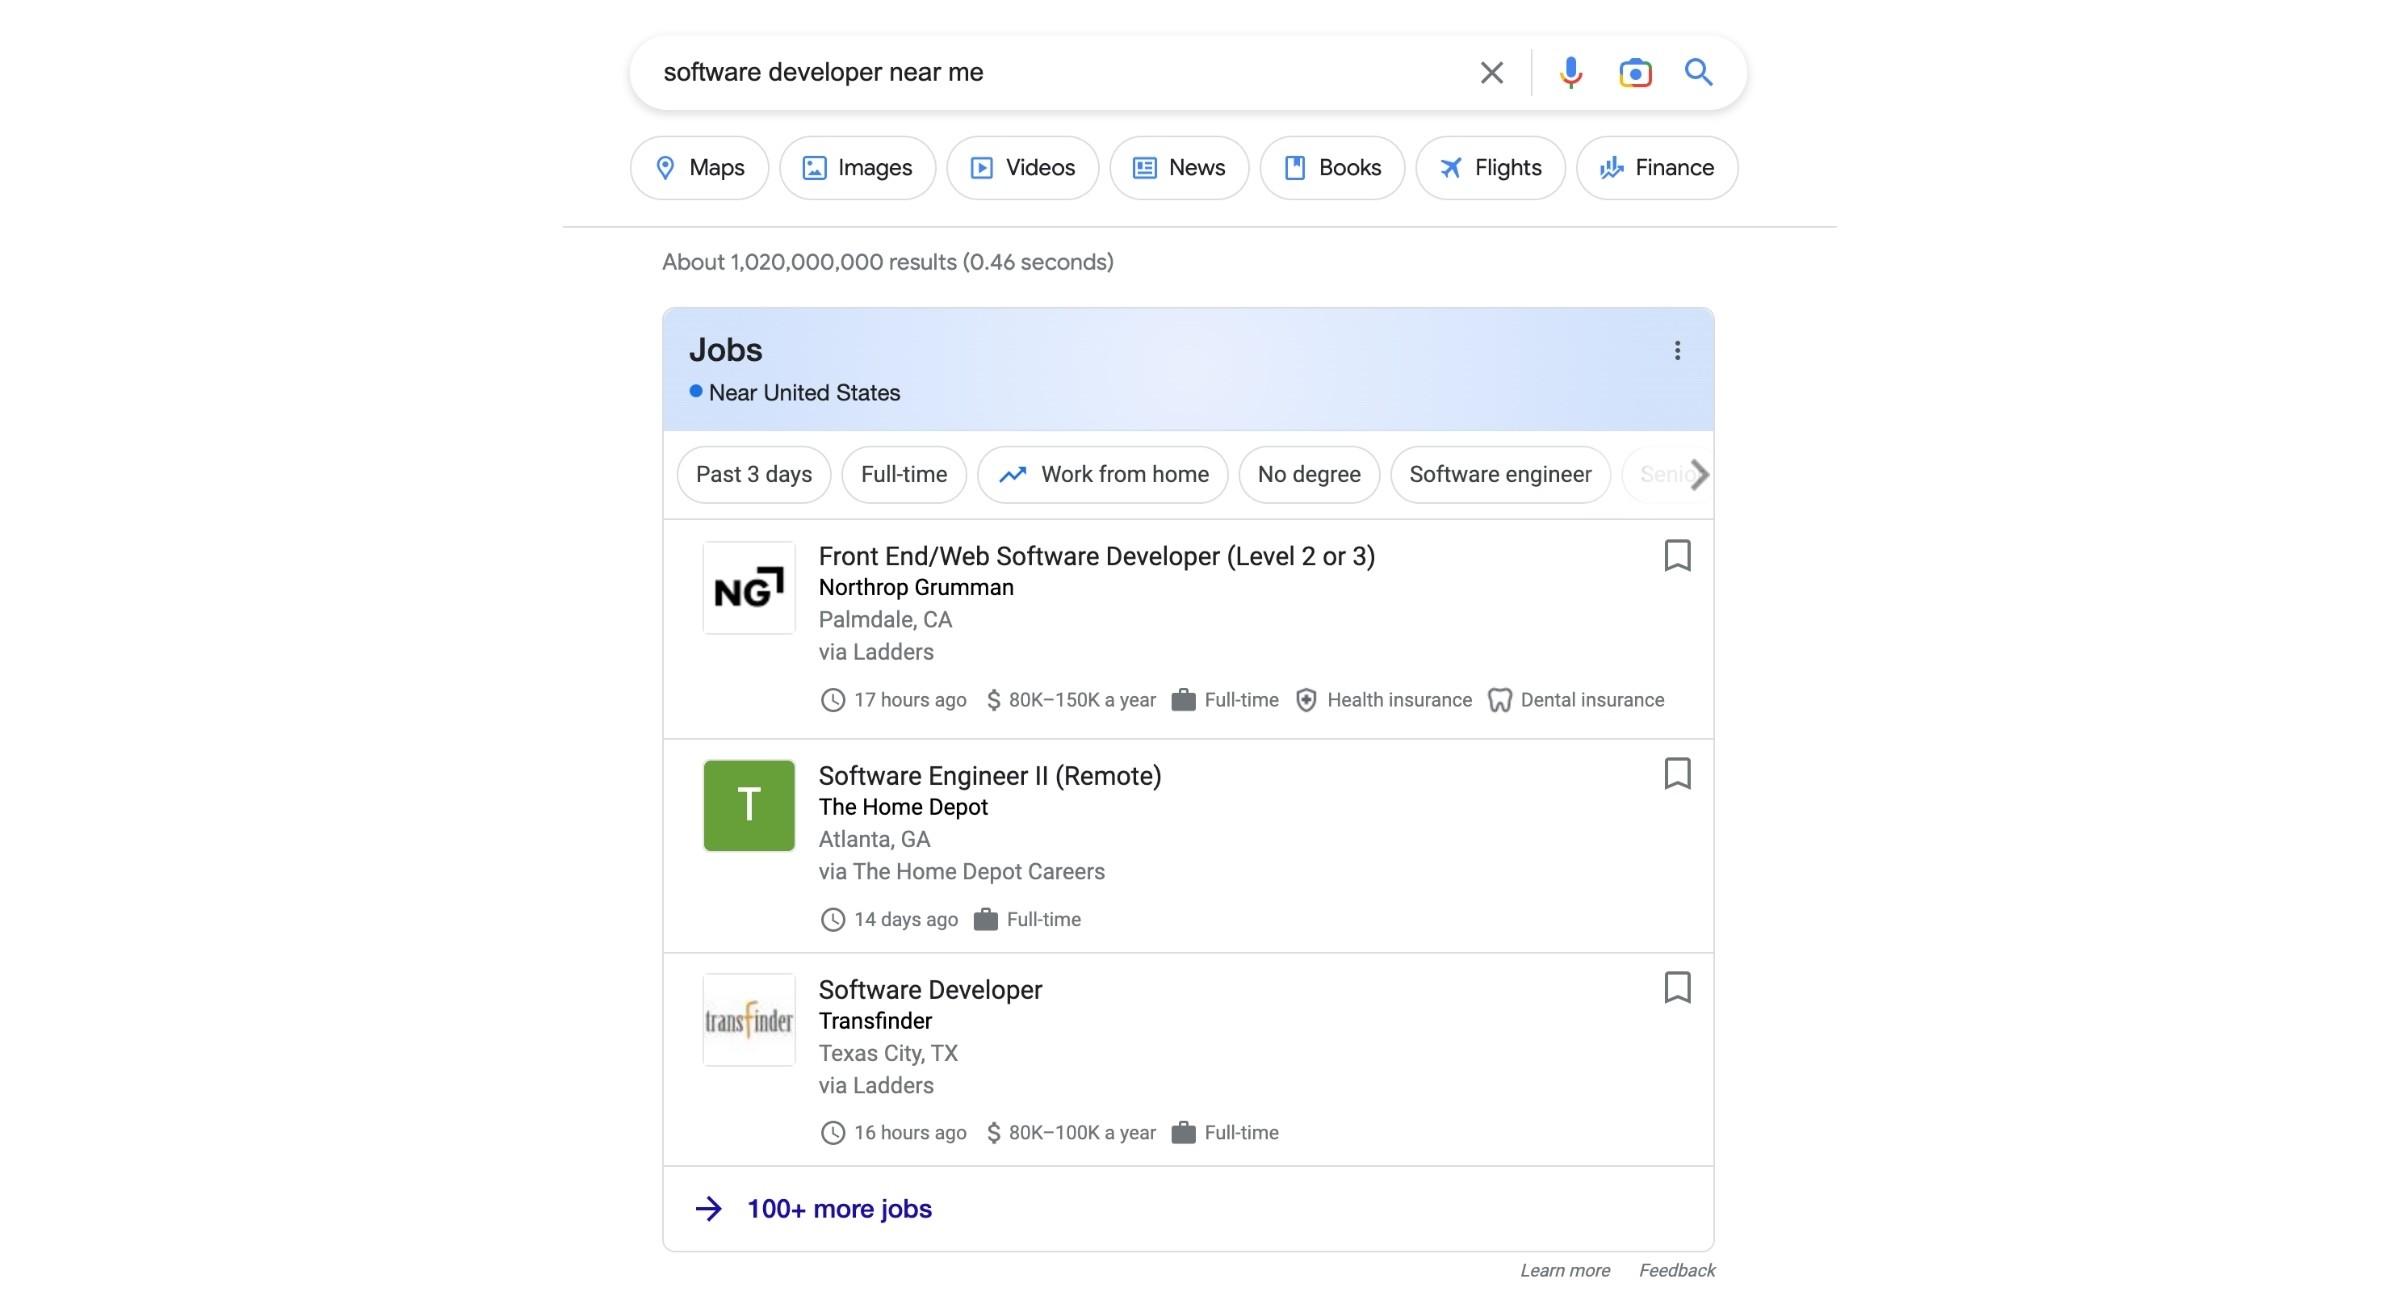
Task: Click 'Atlanta, GA' location text
Action: click(x=874, y=840)
